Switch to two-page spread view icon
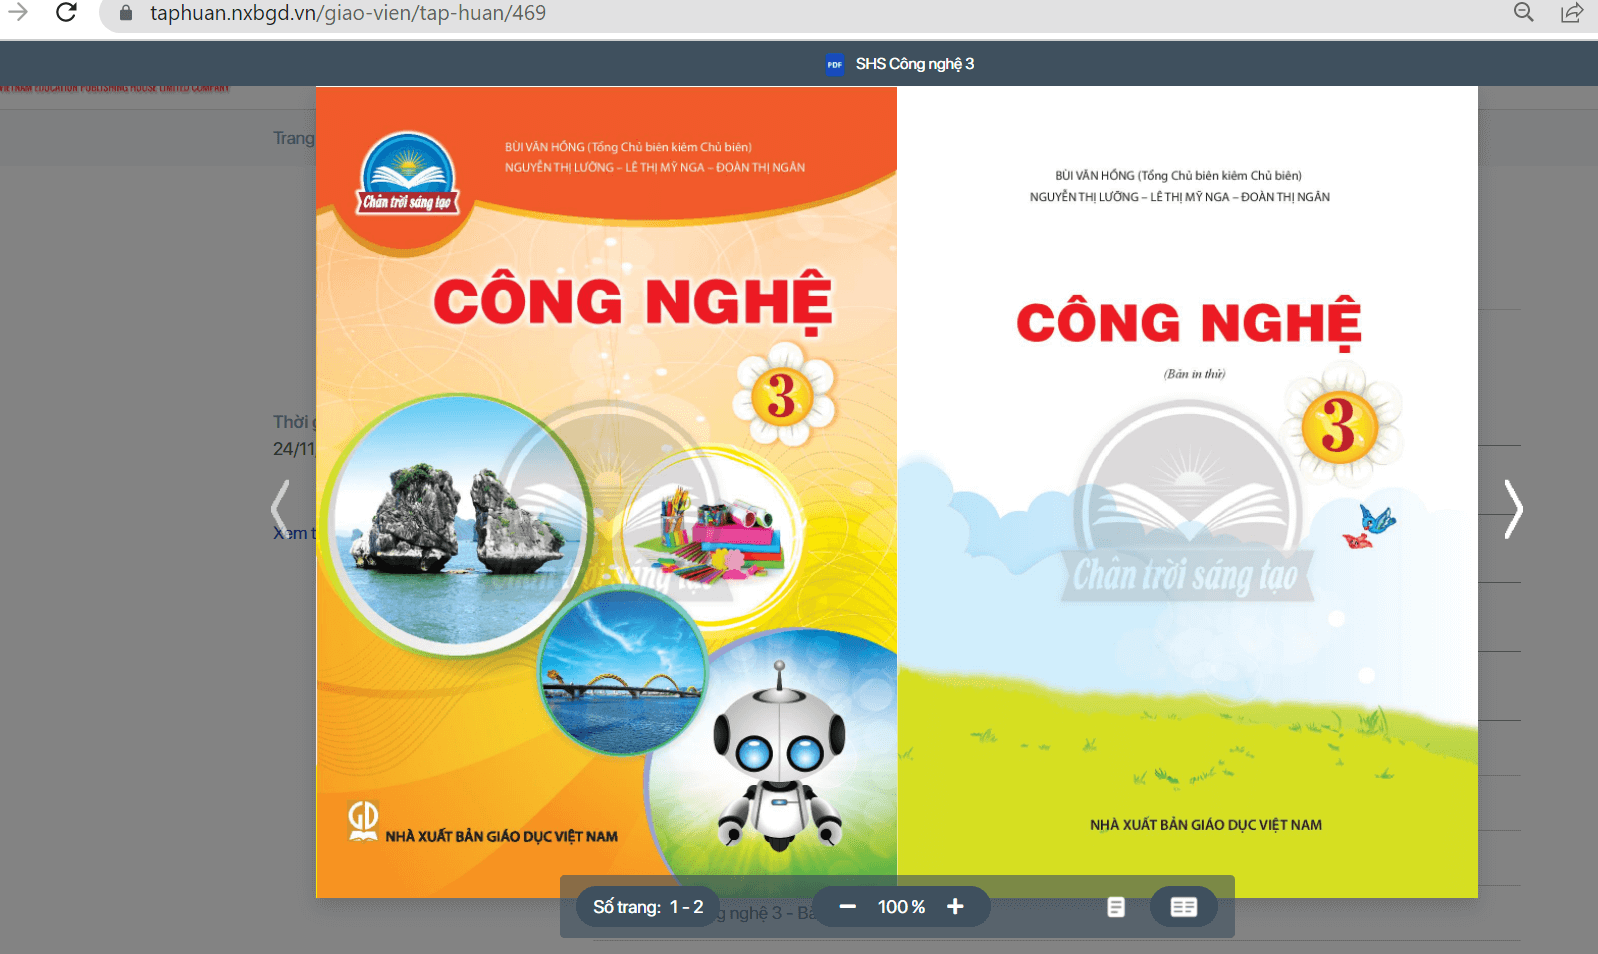The height and width of the screenshot is (954, 1598). click(1184, 907)
